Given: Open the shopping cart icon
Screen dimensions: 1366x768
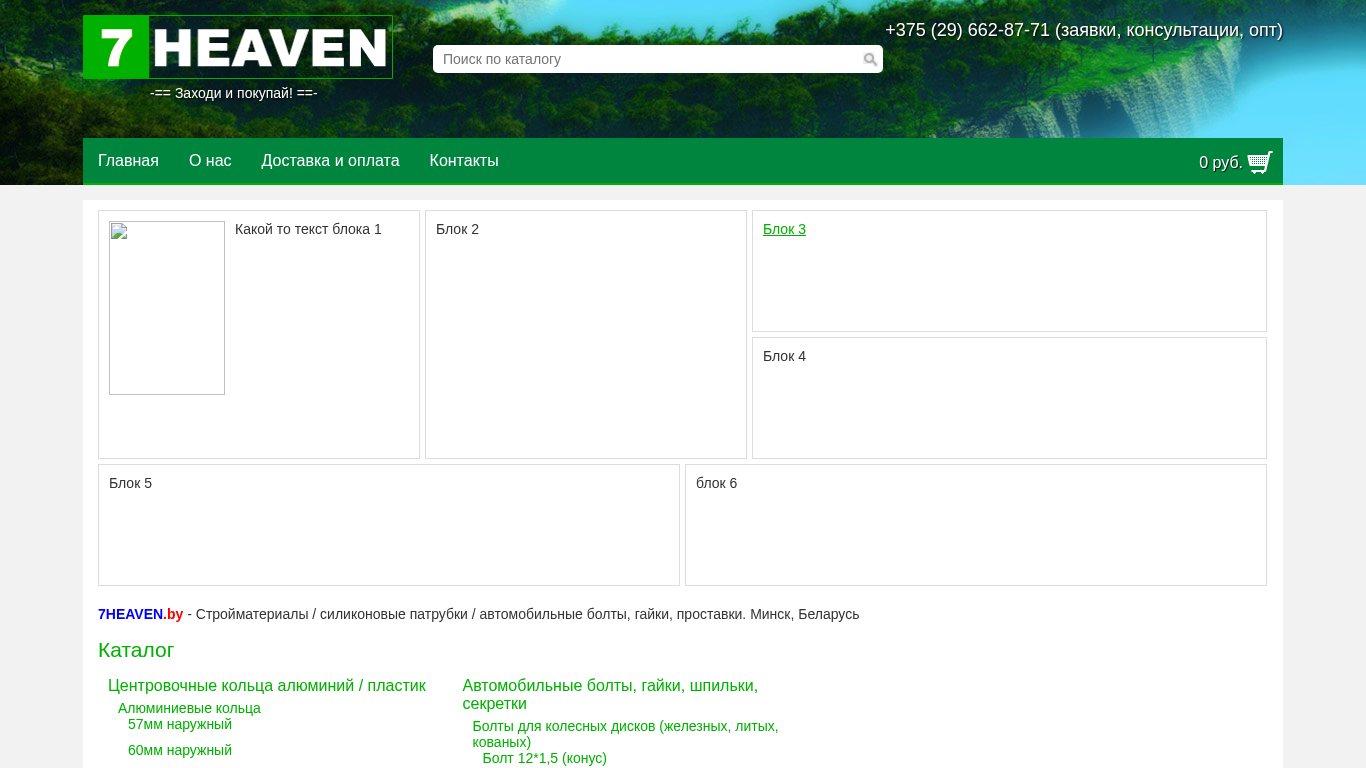Looking at the screenshot, I should (x=1260, y=162).
